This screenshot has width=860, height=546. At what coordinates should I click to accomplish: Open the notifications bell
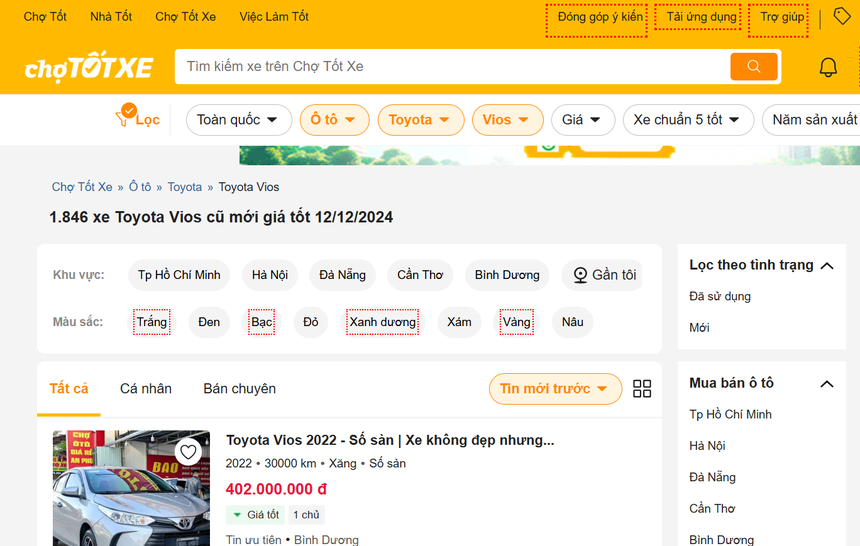click(828, 67)
